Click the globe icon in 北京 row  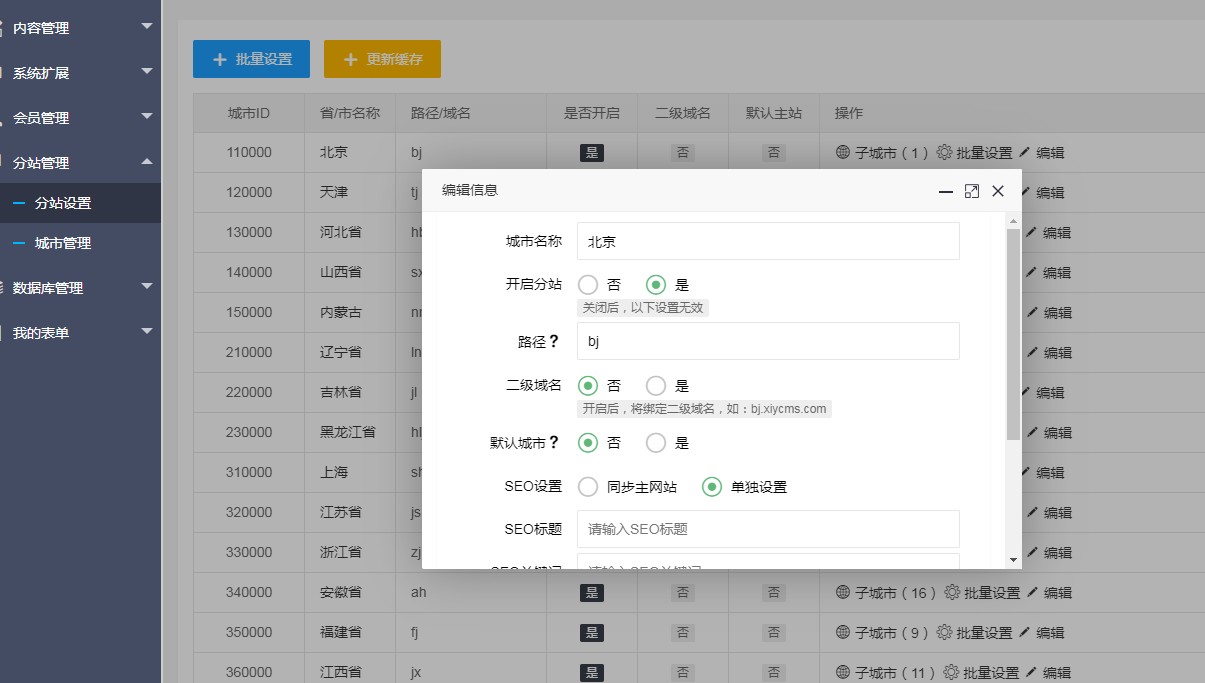[843, 153]
